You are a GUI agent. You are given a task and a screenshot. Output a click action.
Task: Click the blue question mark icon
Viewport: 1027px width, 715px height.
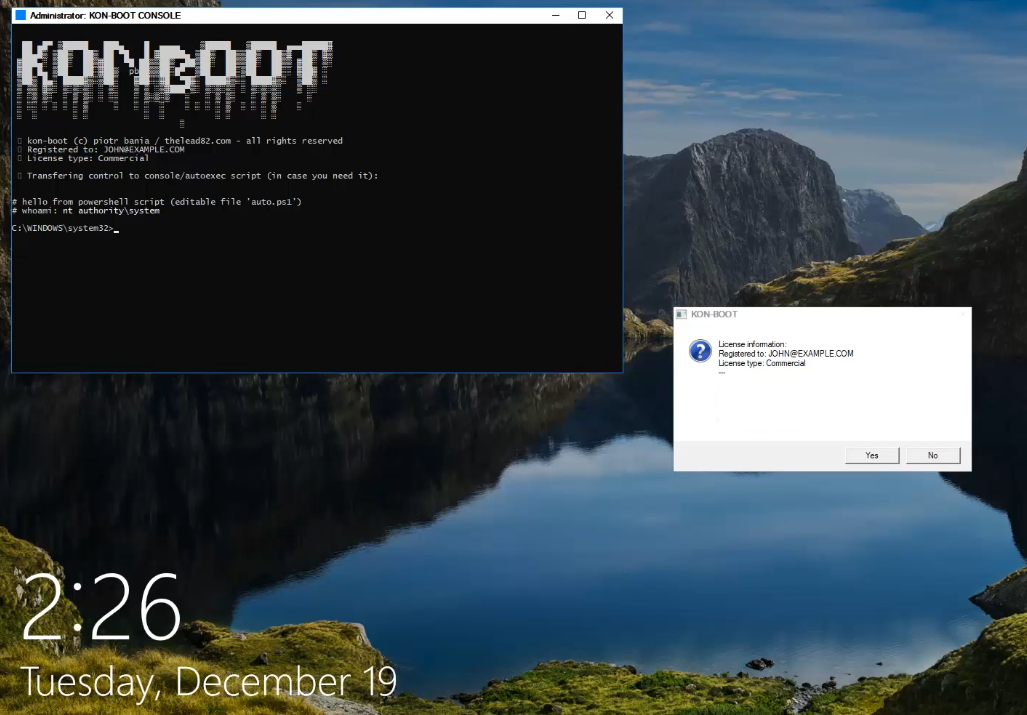[700, 351]
